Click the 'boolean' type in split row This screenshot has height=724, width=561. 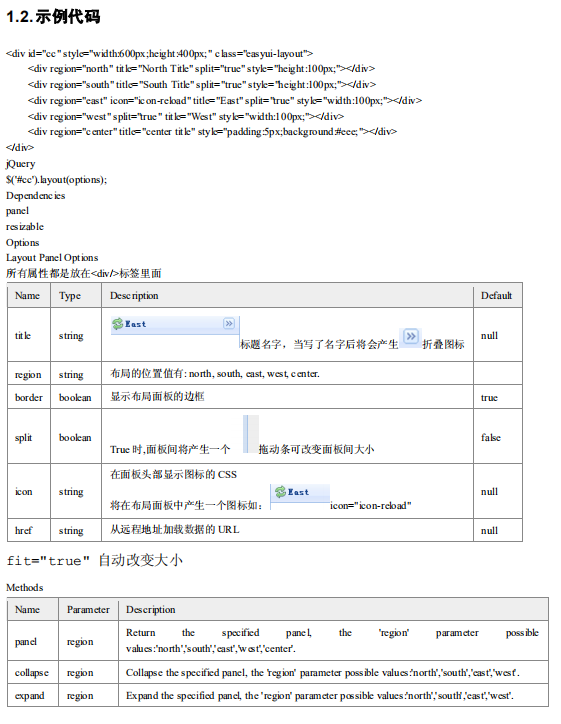pyautogui.click(x=75, y=437)
